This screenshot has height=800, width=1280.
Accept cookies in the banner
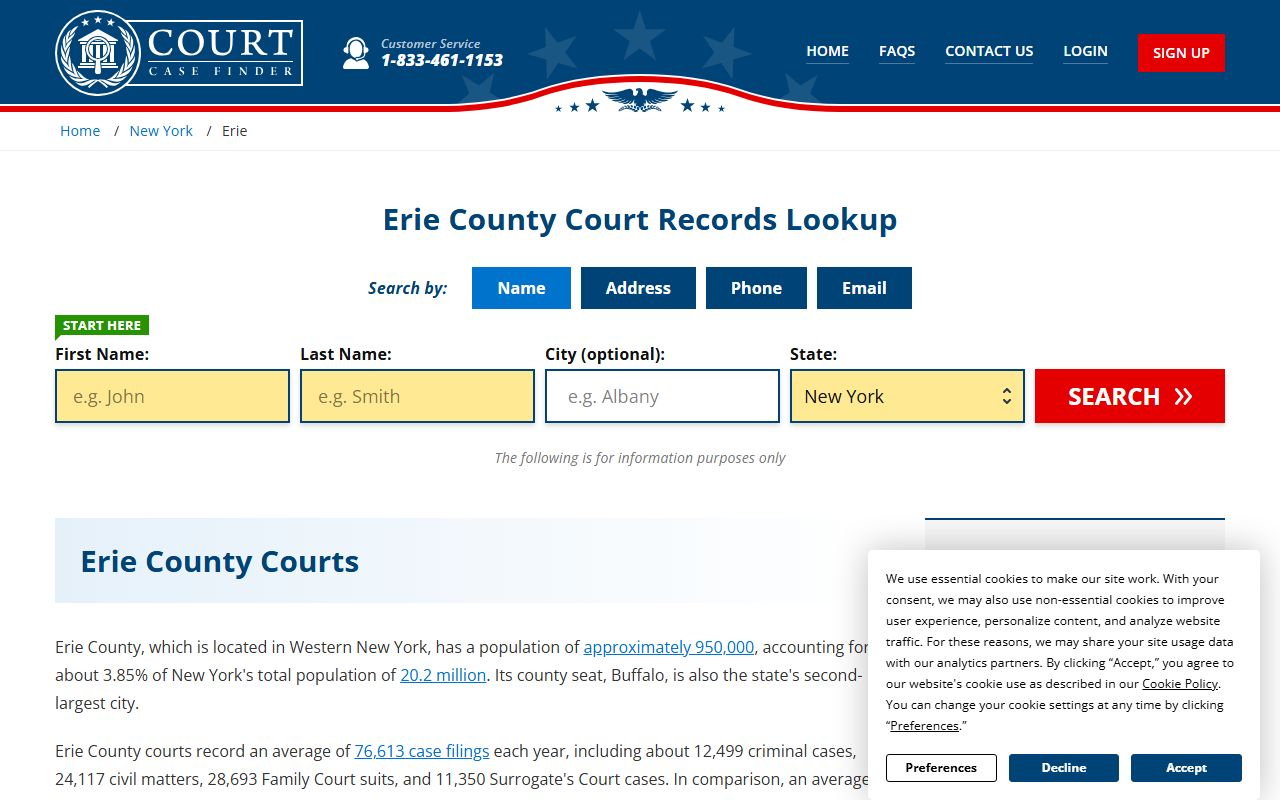coord(1186,768)
